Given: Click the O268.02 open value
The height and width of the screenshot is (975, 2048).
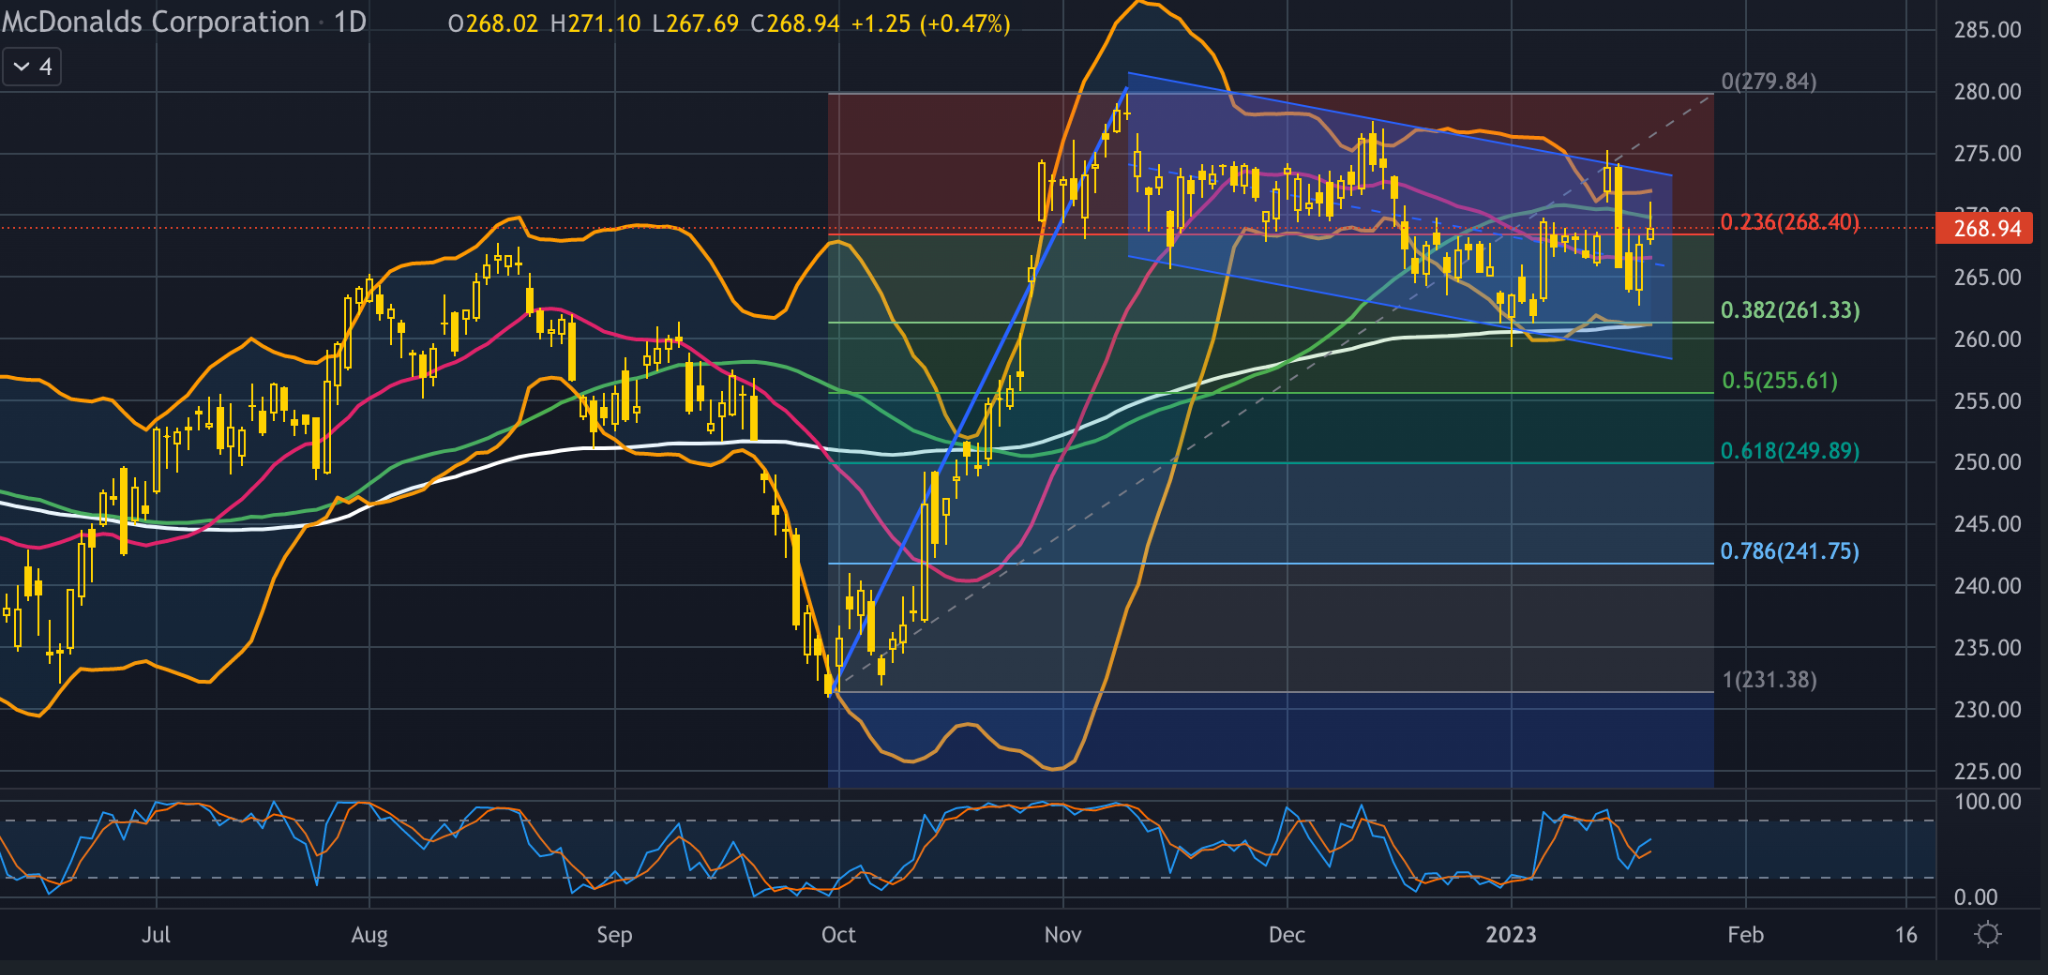Looking at the screenshot, I should [493, 23].
